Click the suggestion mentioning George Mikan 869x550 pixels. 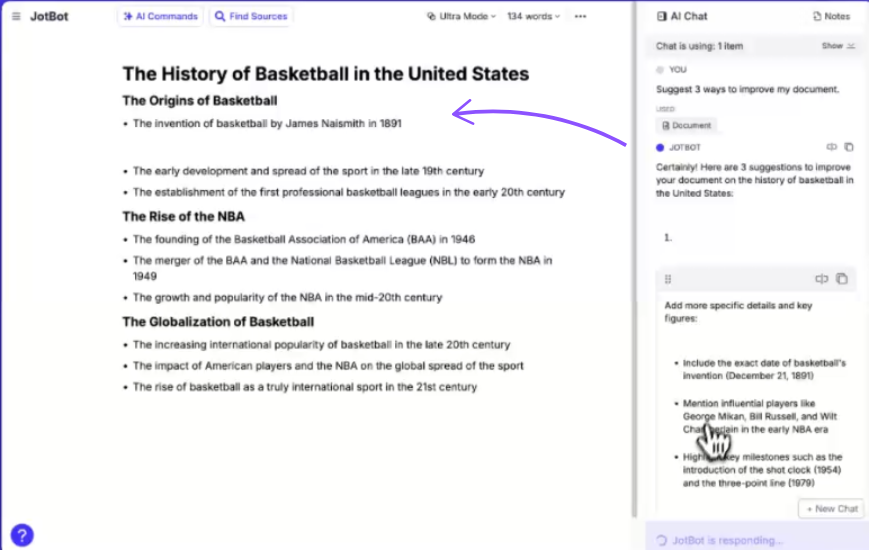pos(759,416)
